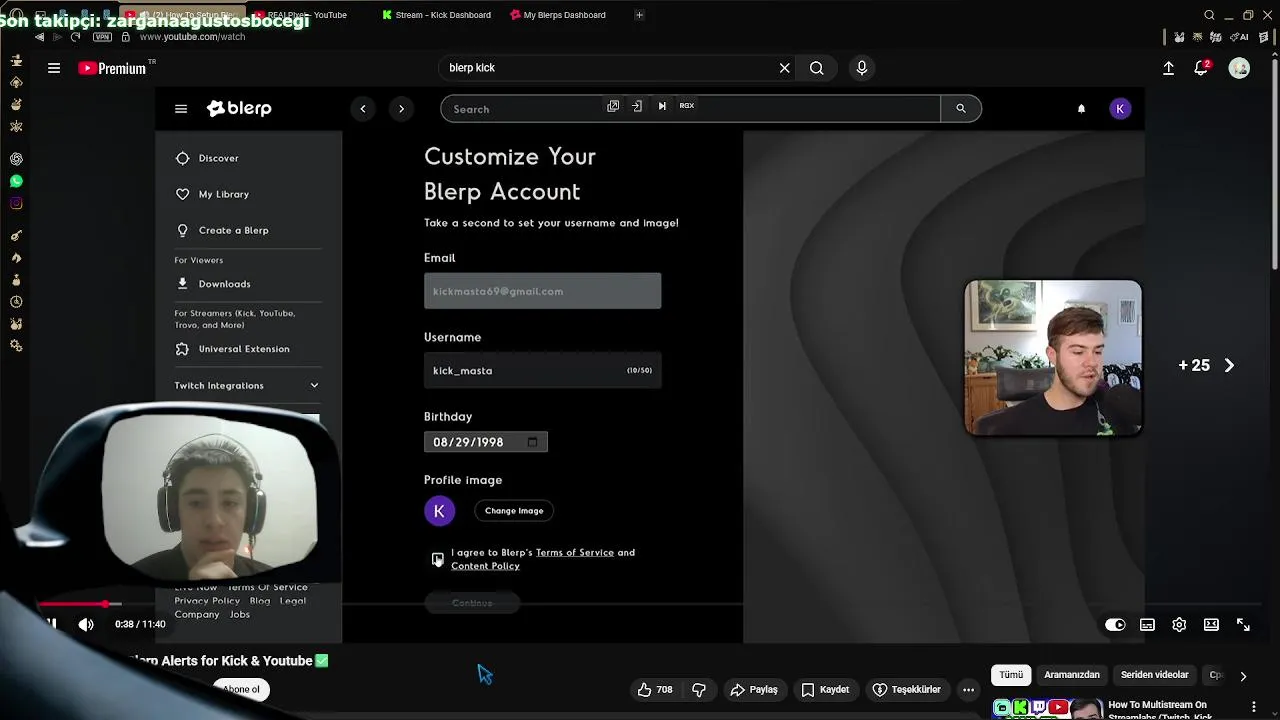
Task: Open a new browser tab with plus
Action: click(x=639, y=15)
